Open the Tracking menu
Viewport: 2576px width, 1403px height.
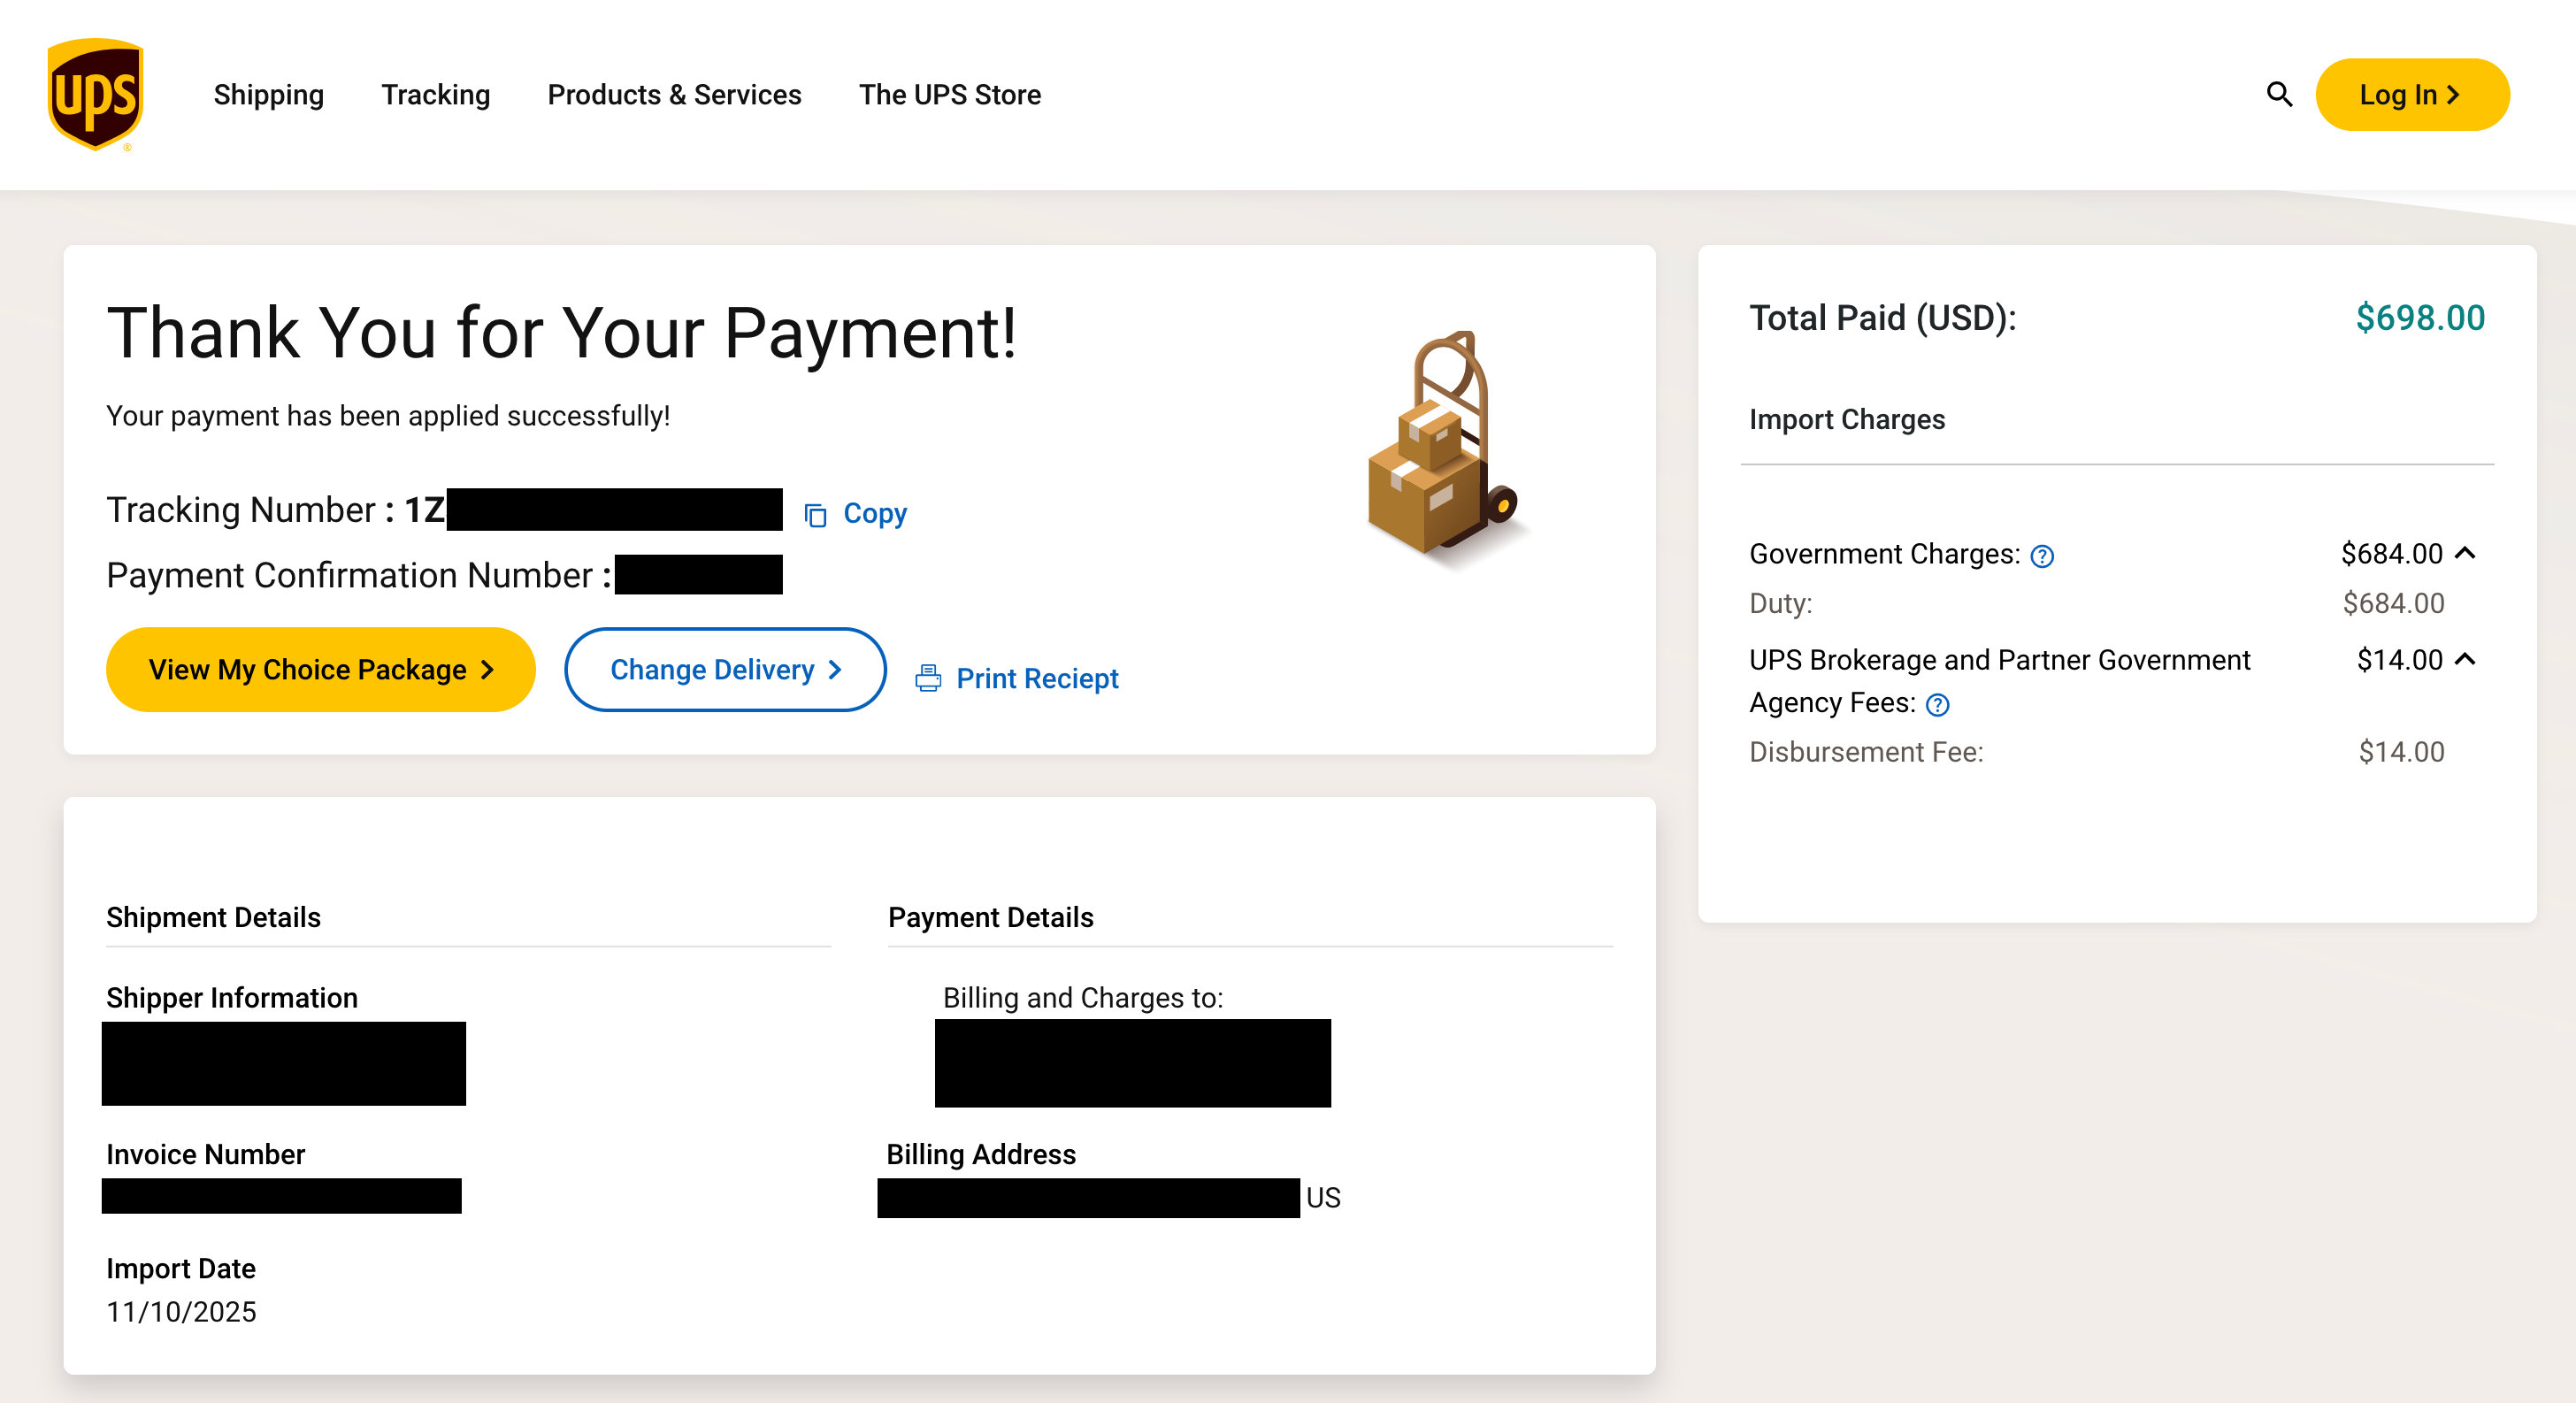(x=435, y=95)
